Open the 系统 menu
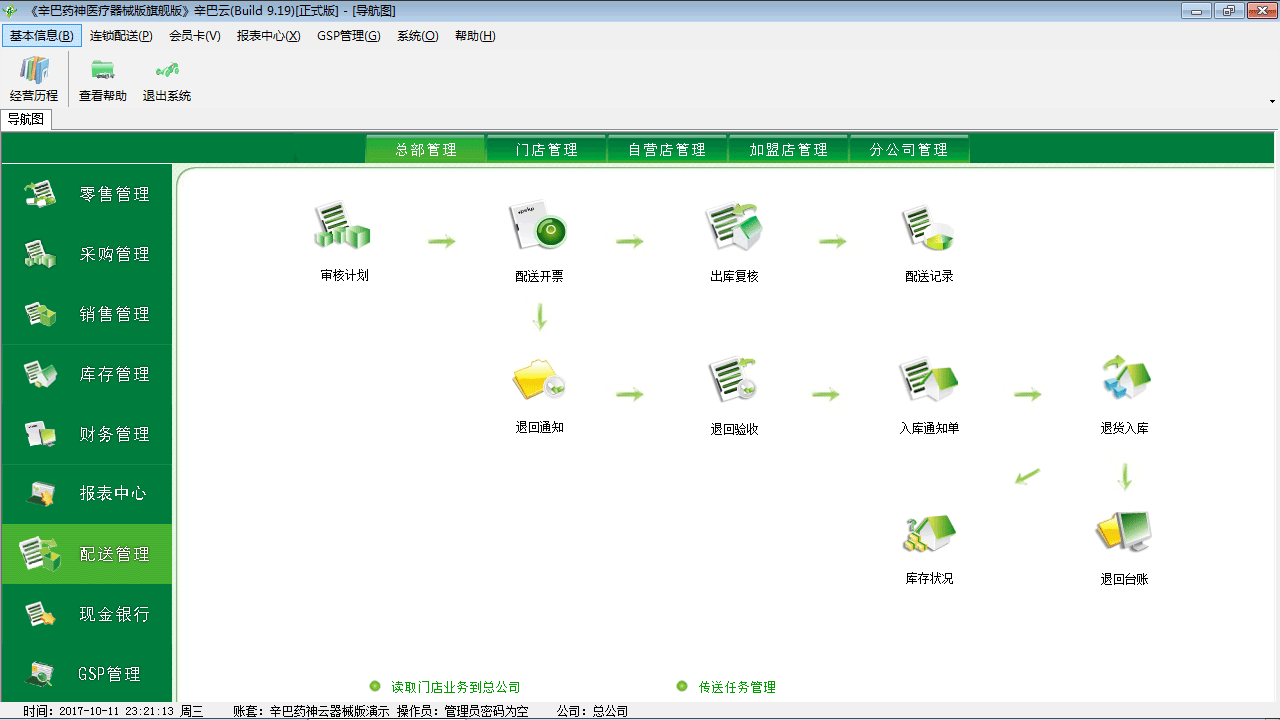 (x=416, y=35)
